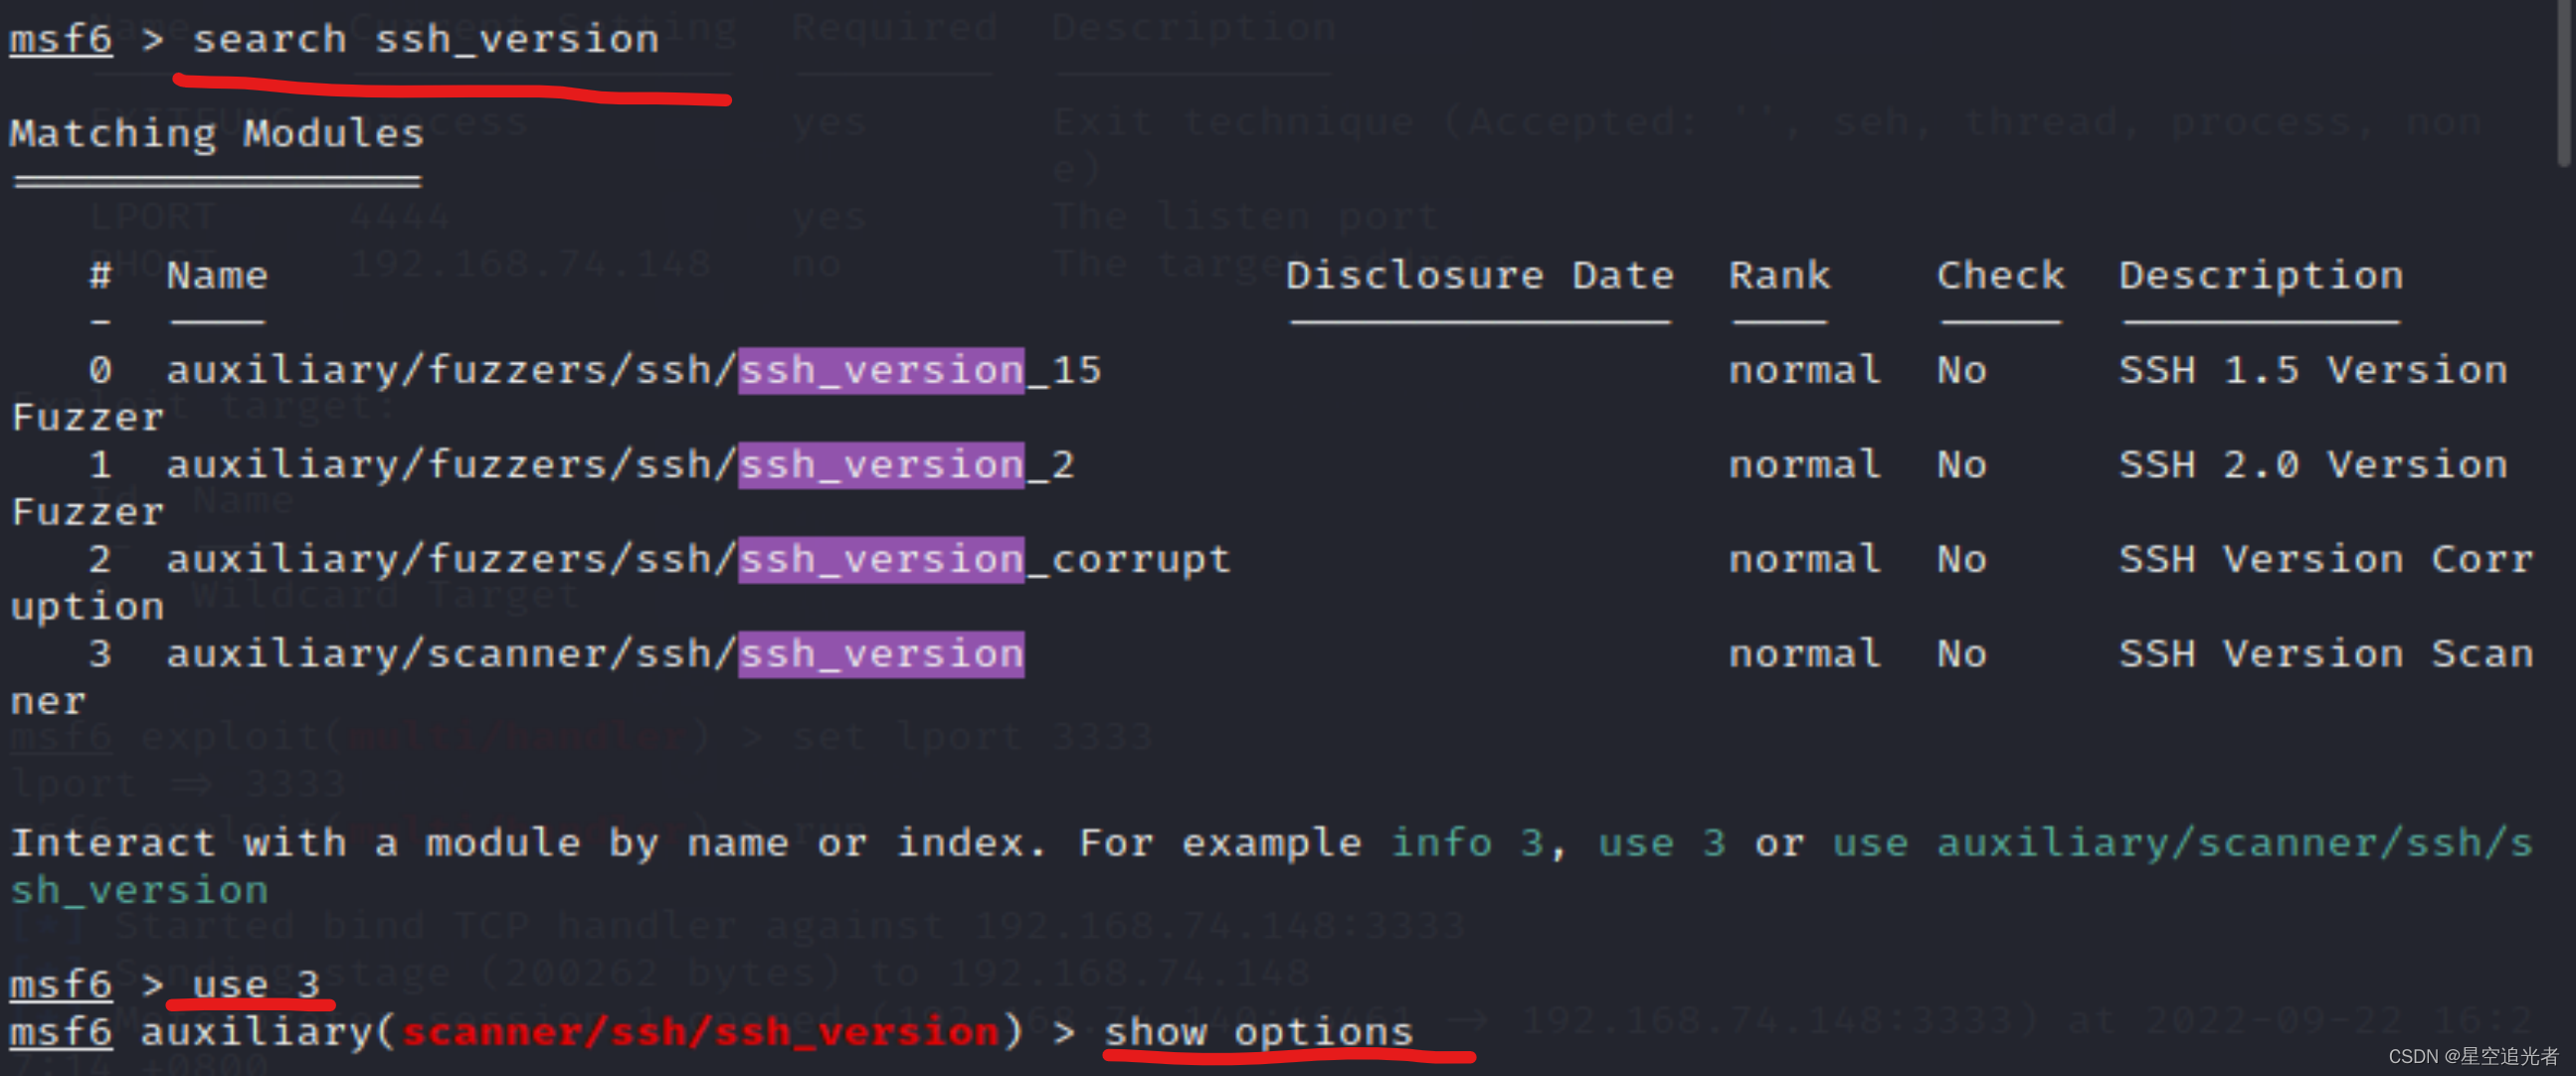The image size is (2576, 1076).
Task: Click the 'Name' column header
Action: point(217,276)
